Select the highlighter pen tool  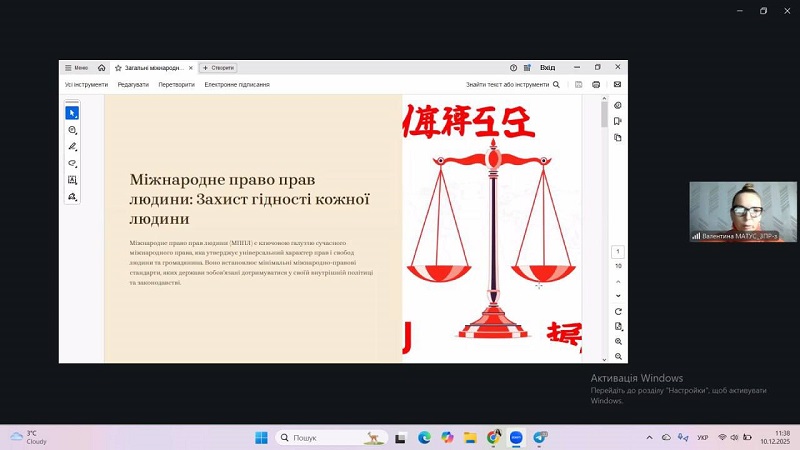click(72, 146)
